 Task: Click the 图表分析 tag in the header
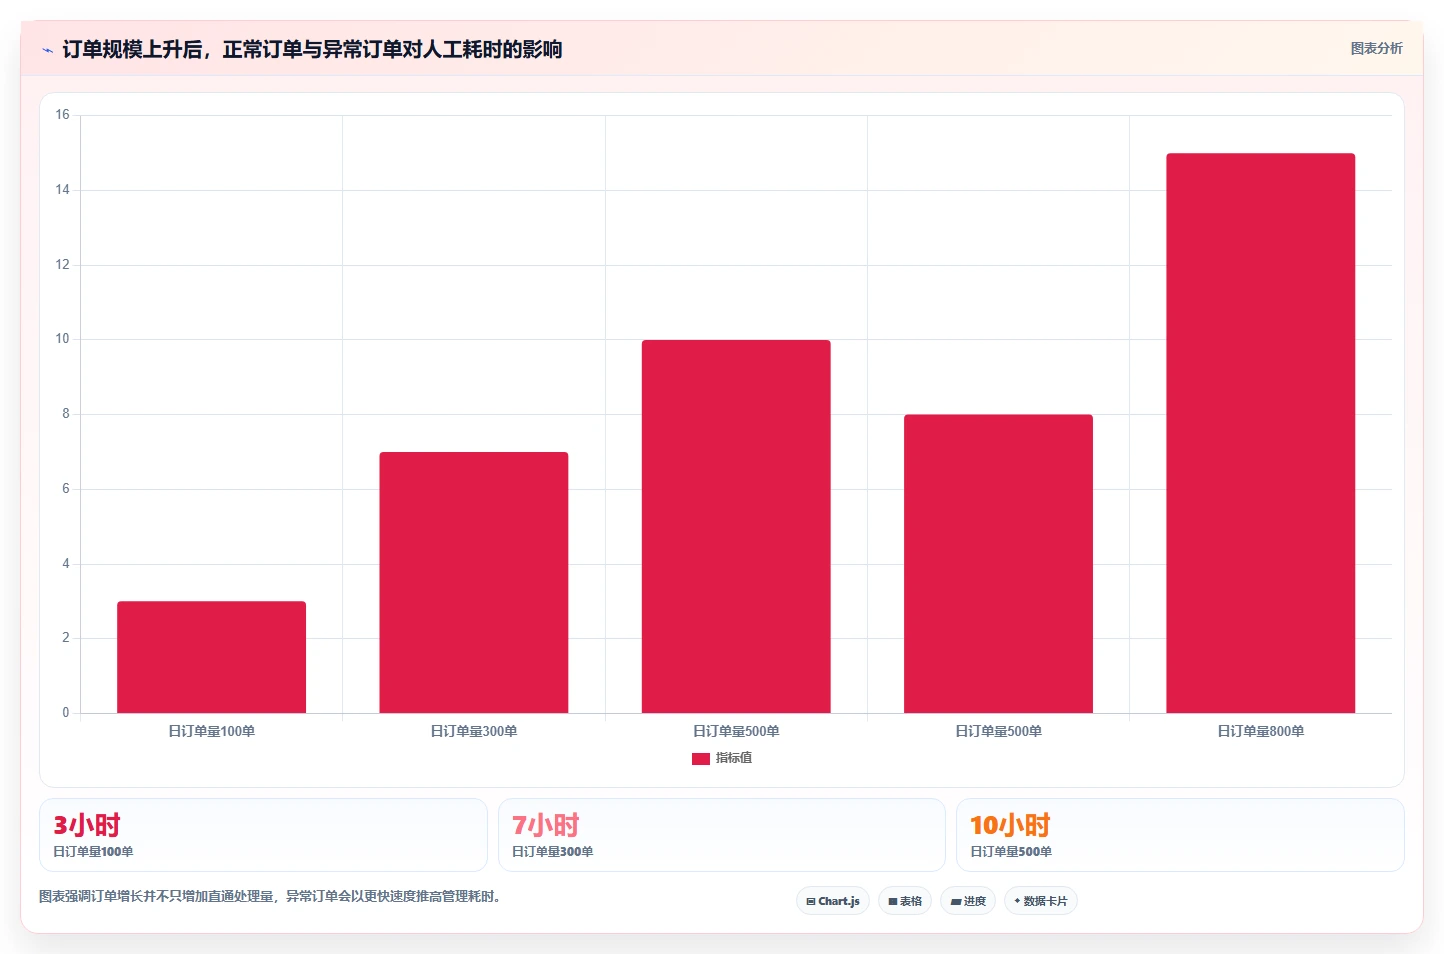click(x=1376, y=48)
